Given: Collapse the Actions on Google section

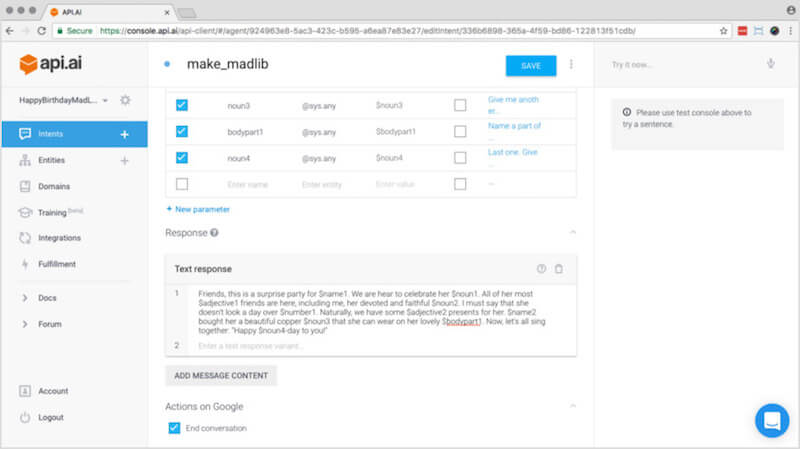Looking at the screenshot, I should coord(572,406).
